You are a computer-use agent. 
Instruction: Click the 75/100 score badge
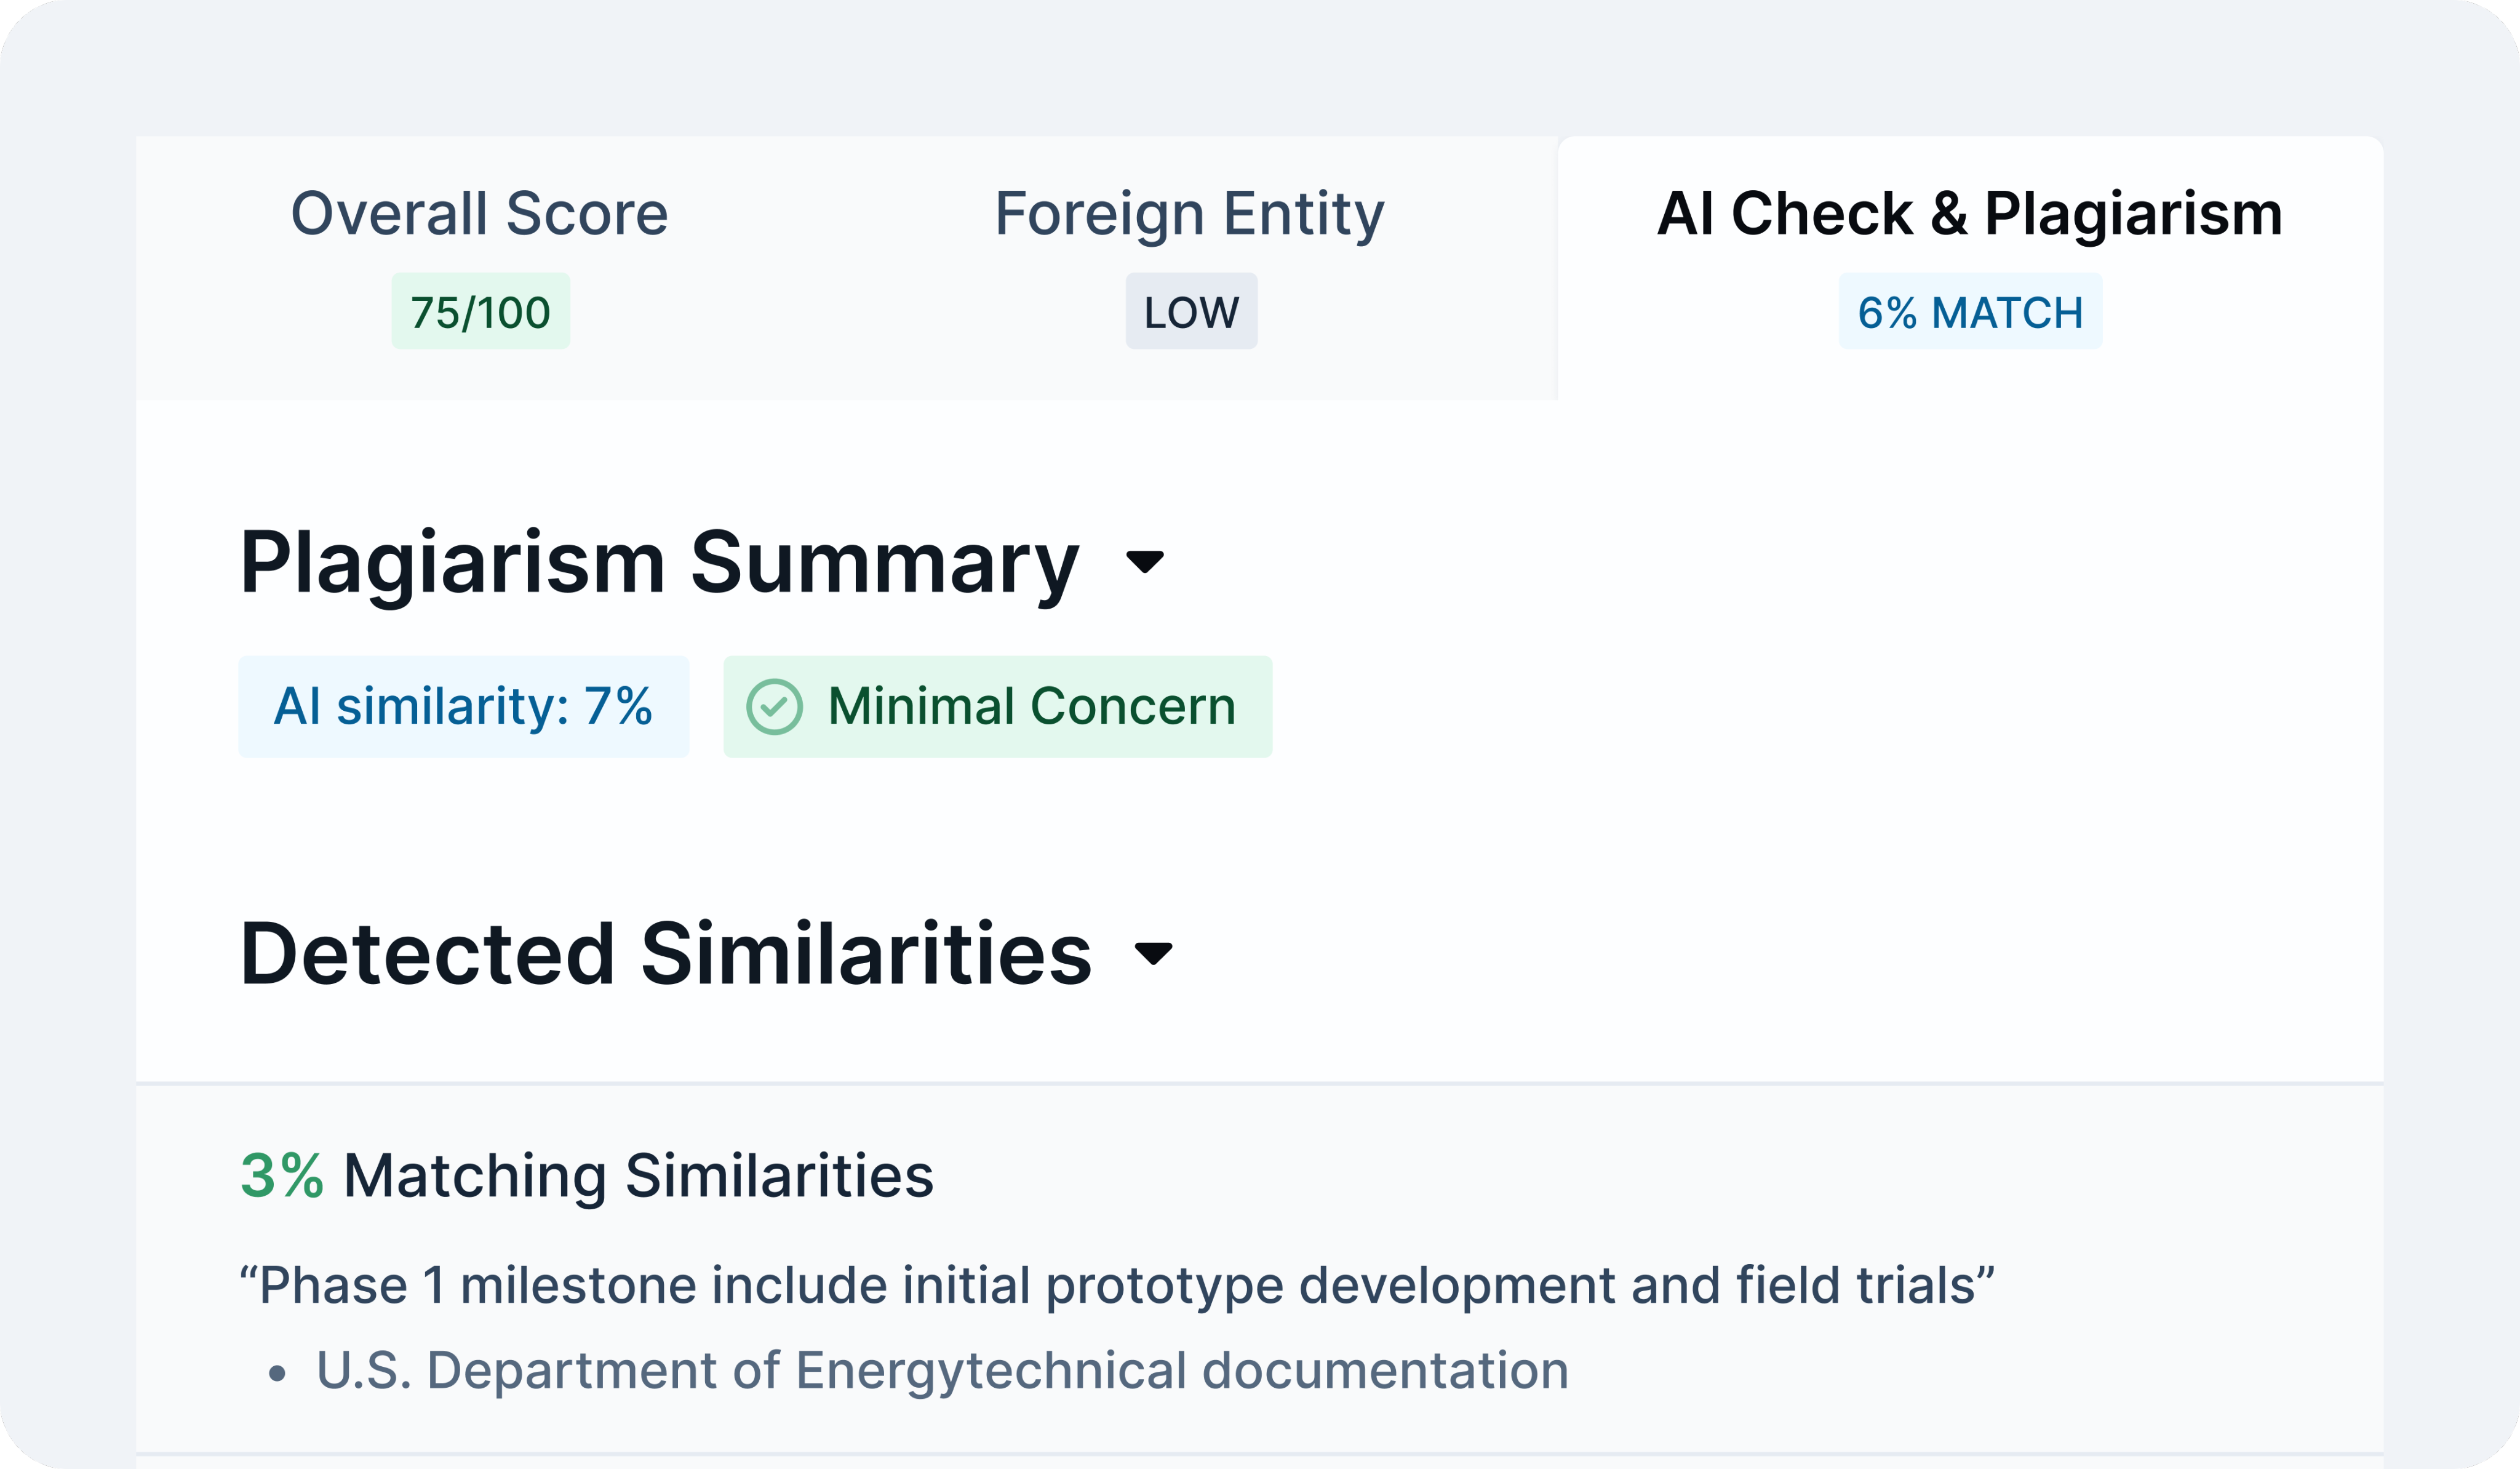click(480, 312)
